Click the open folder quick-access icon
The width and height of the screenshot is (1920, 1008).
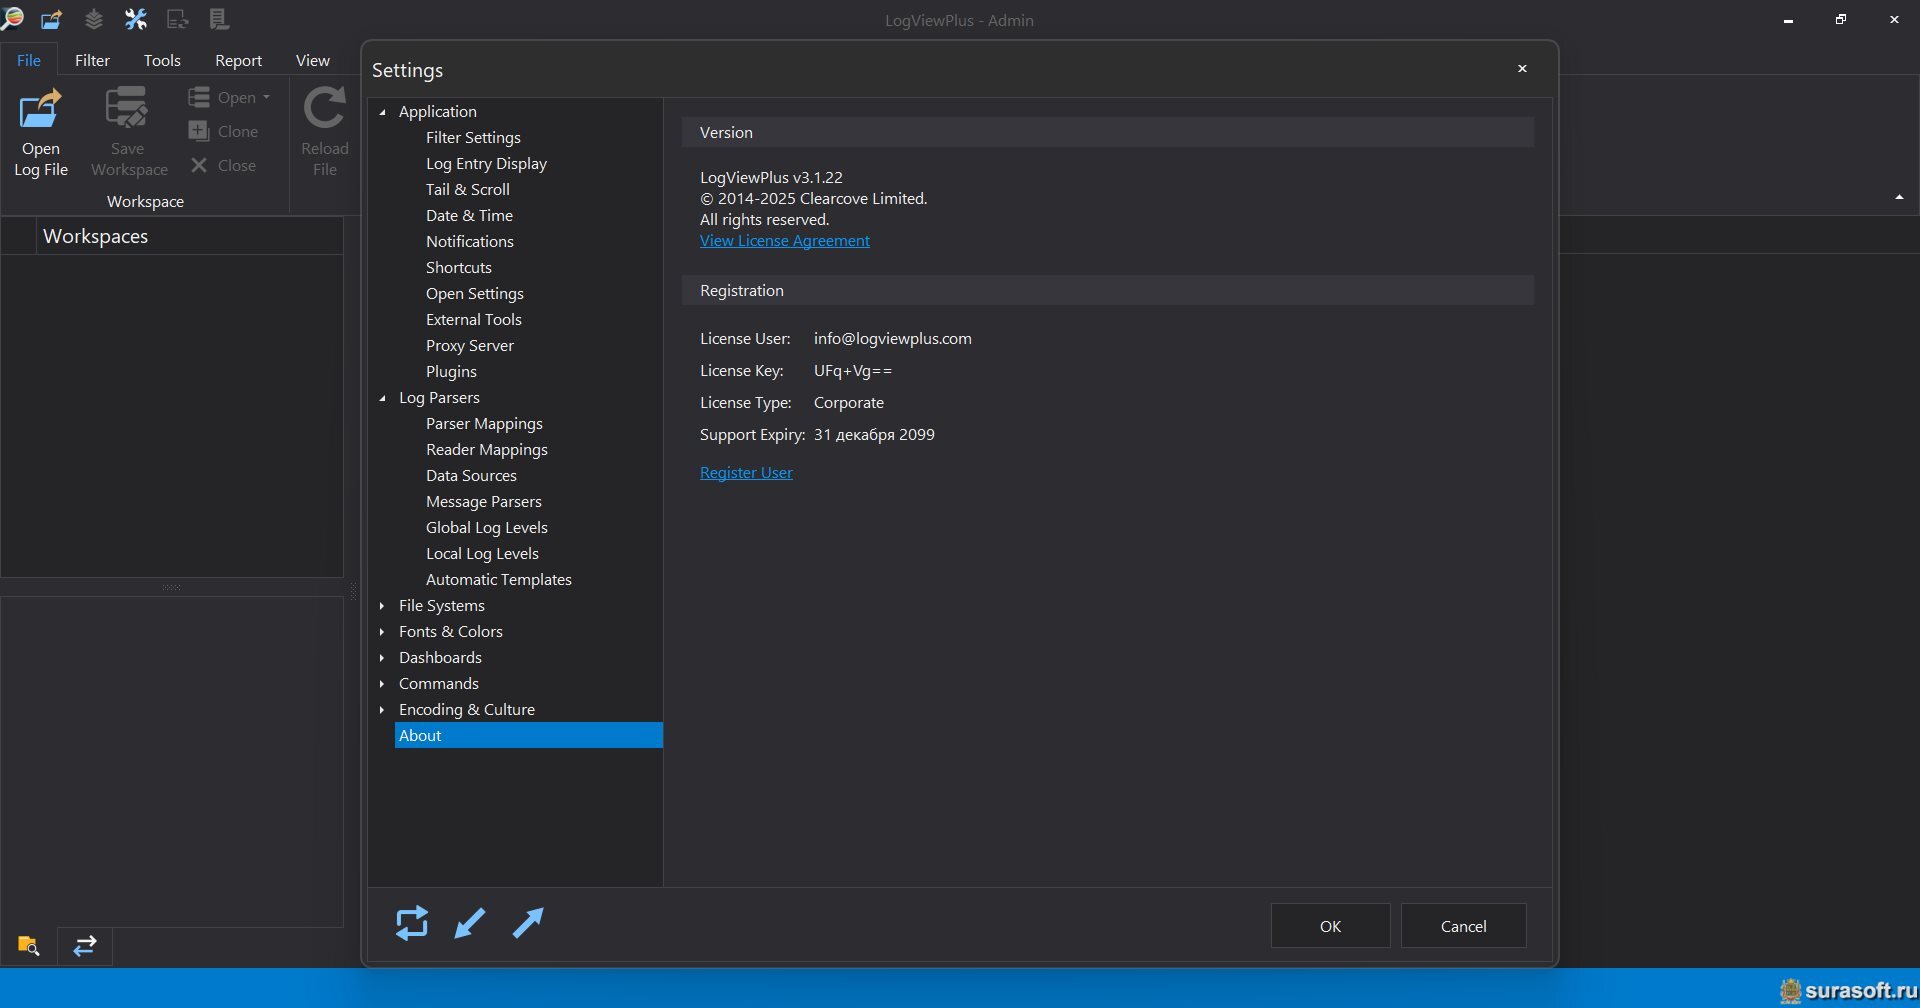tap(51, 19)
